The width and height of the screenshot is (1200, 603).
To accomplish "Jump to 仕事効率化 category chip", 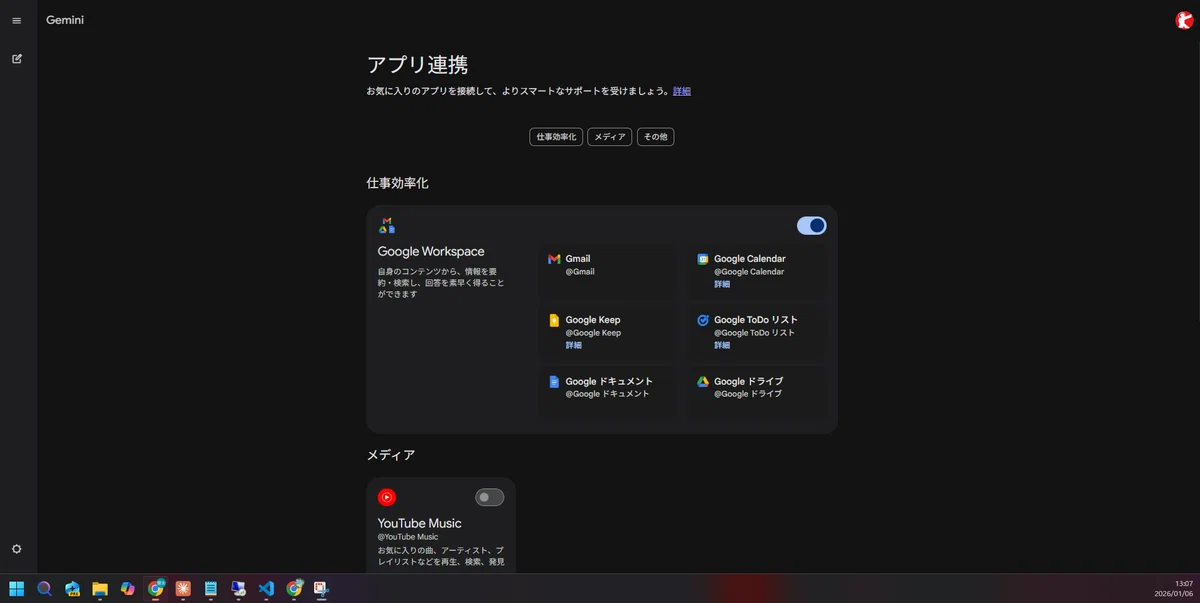I will pos(556,137).
